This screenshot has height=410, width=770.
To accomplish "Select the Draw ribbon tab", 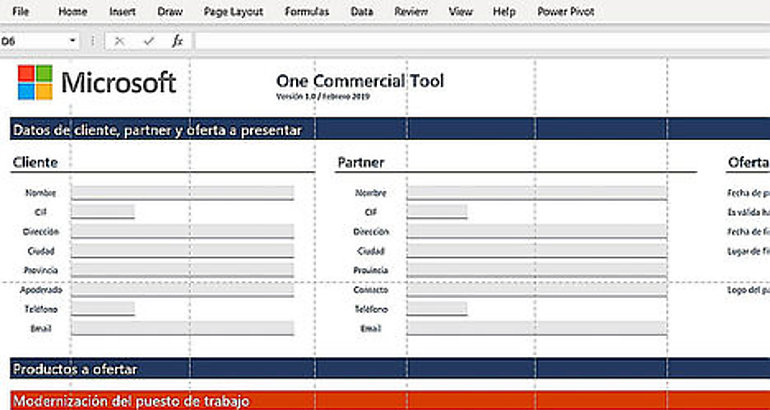I will (170, 11).
